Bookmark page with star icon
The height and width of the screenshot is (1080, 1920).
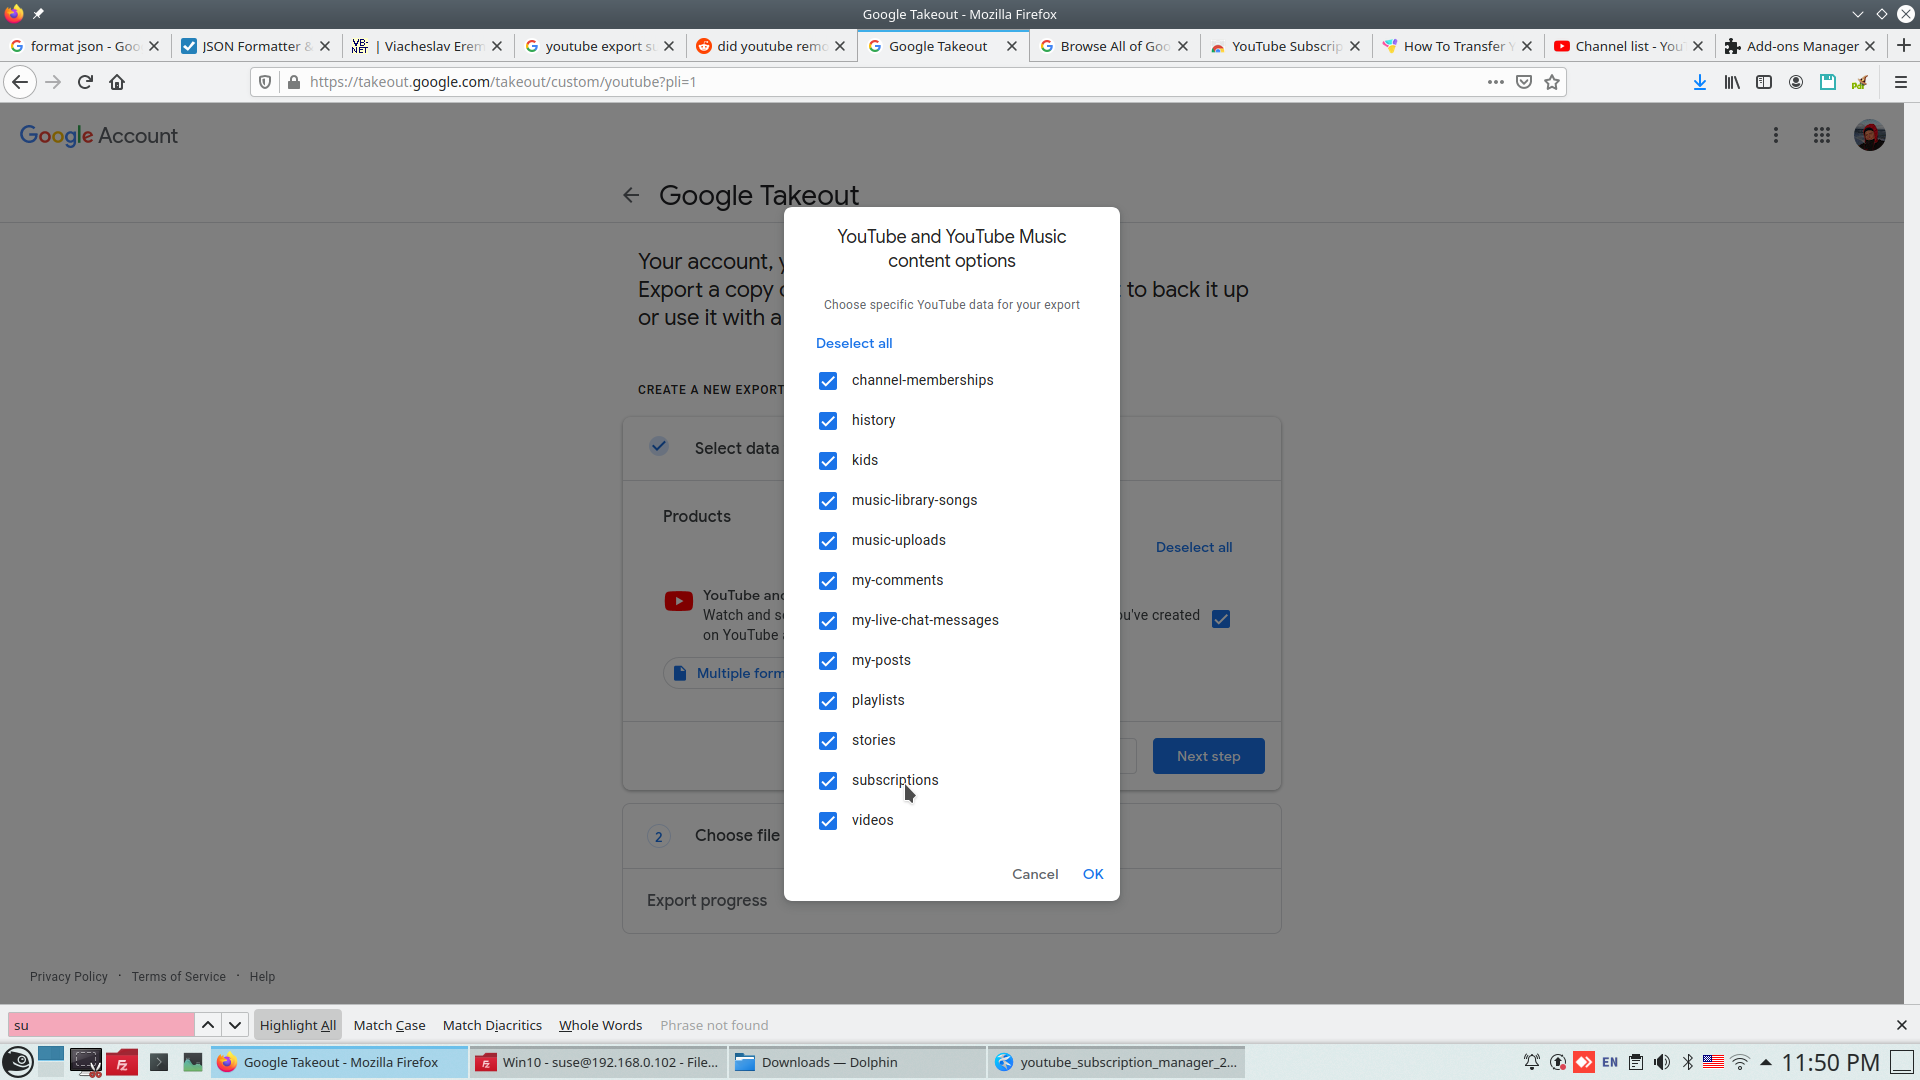tap(1552, 82)
